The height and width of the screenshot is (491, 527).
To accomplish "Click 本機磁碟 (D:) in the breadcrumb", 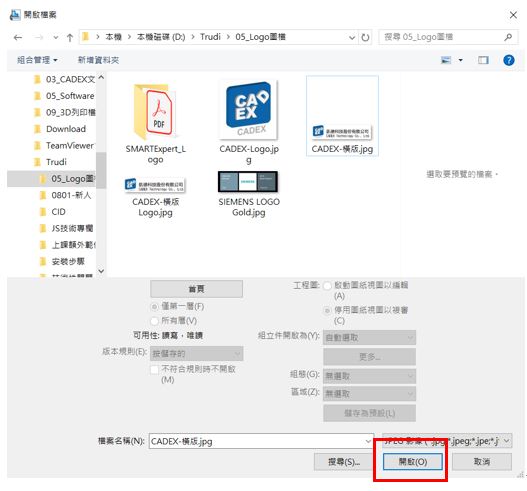I will coord(161,37).
